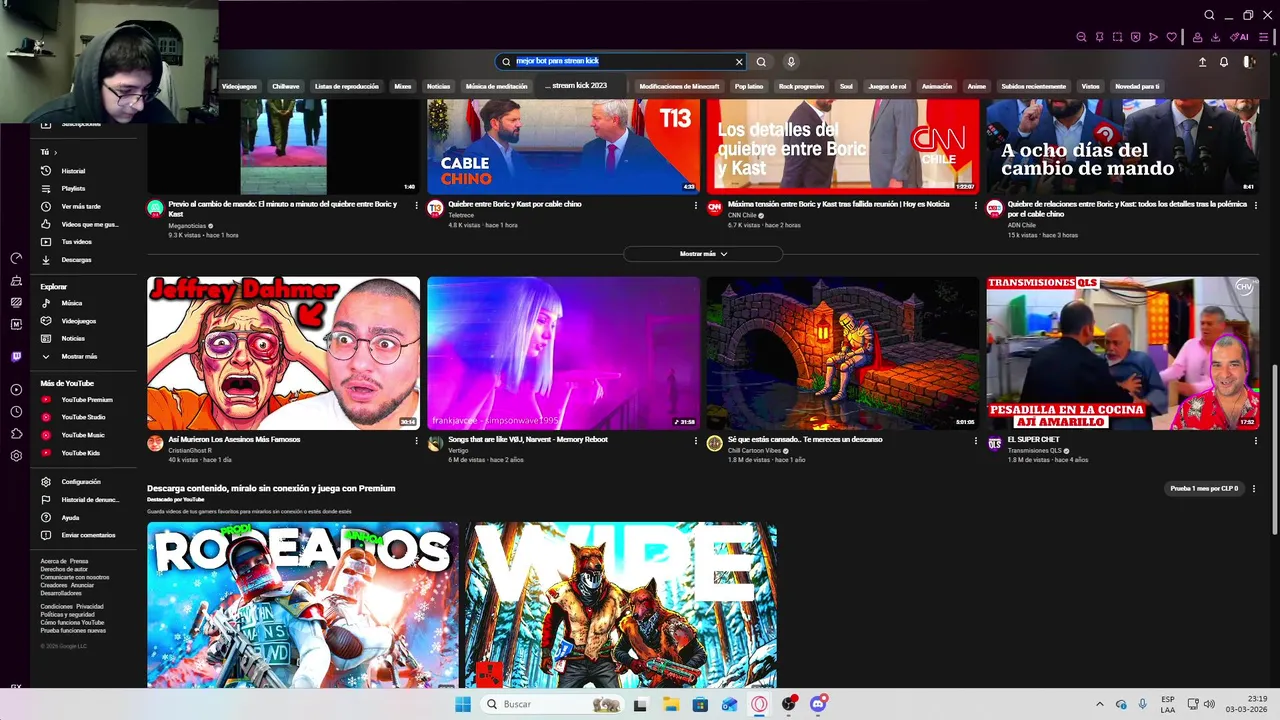Image resolution: width=1280 pixels, height=720 pixels.
Task: Click Opera tab search magnifier
Action: click(1209, 15)
